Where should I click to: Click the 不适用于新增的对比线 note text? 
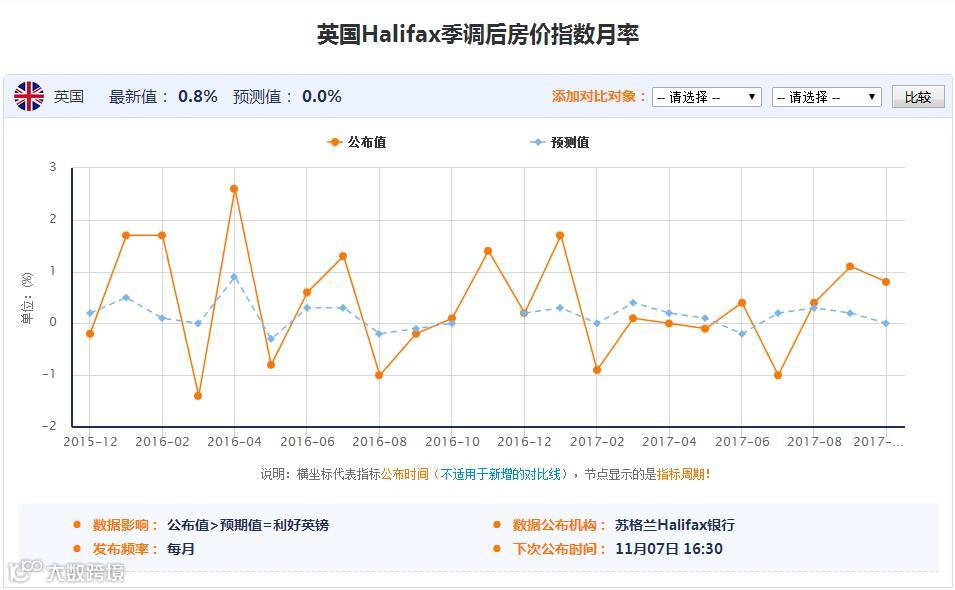(x=500, y=474)
